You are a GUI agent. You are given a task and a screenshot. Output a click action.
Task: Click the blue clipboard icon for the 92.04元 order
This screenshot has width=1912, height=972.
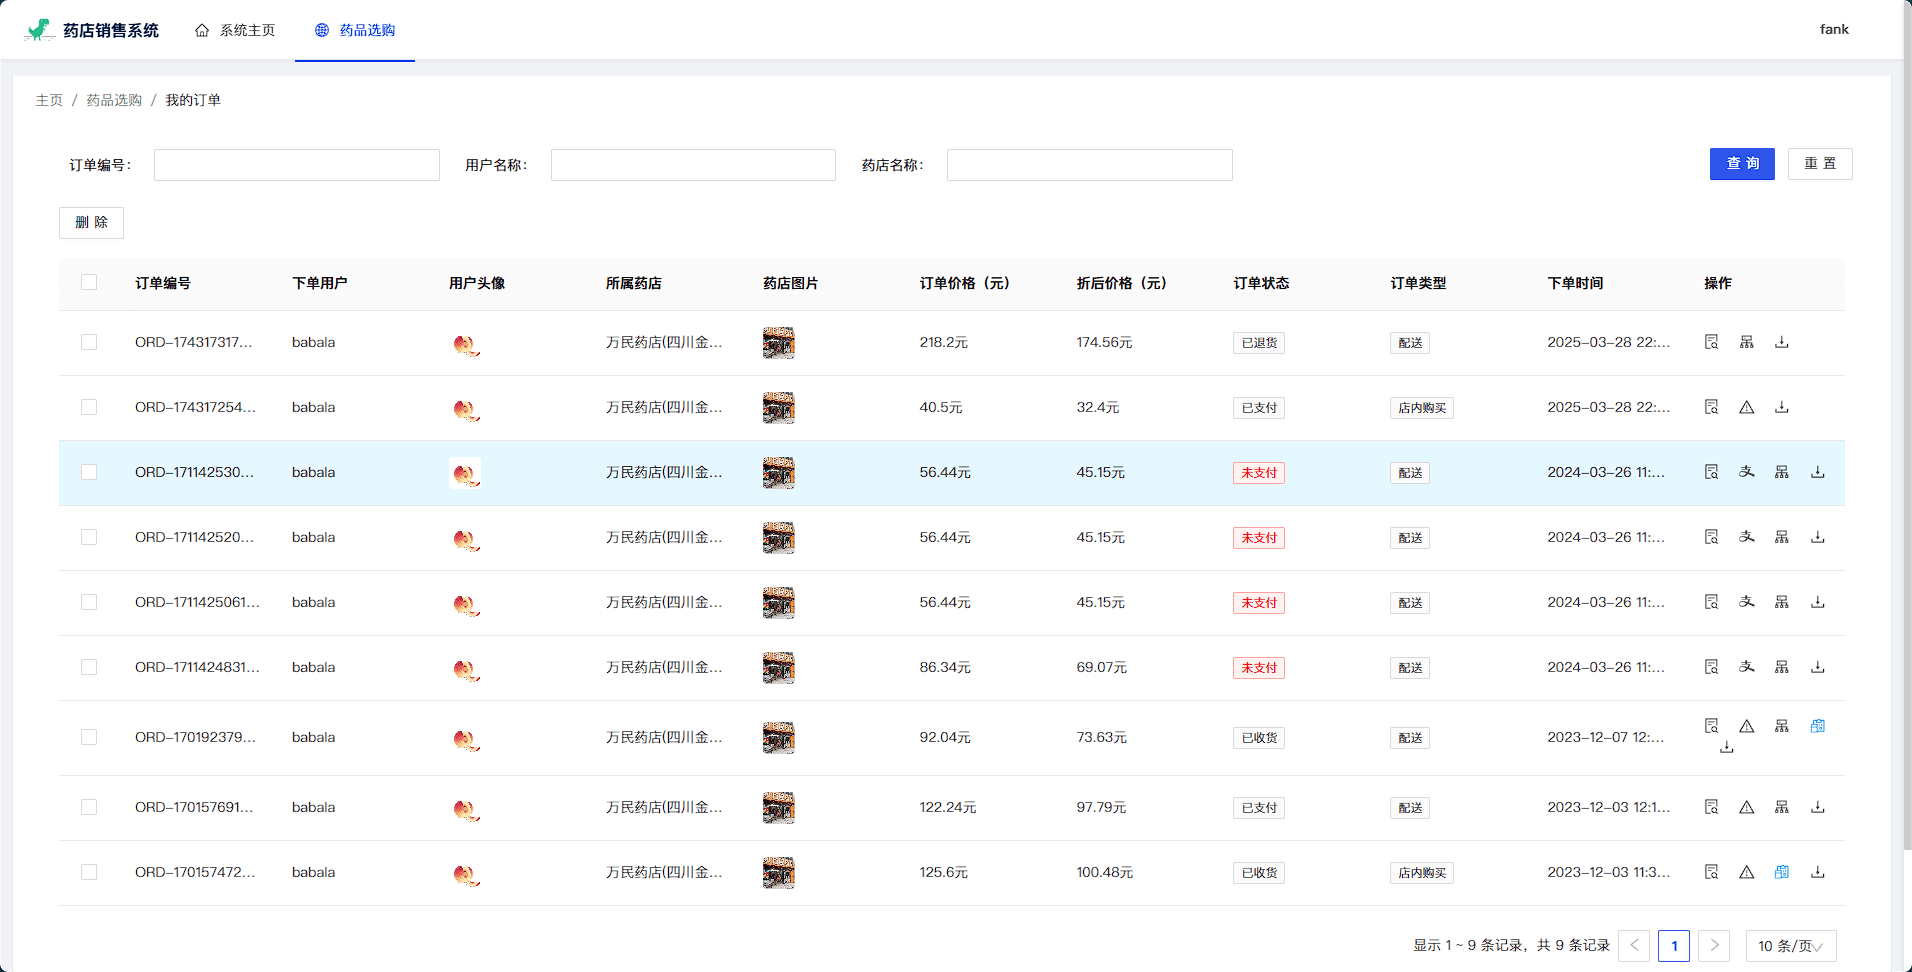1817,726
